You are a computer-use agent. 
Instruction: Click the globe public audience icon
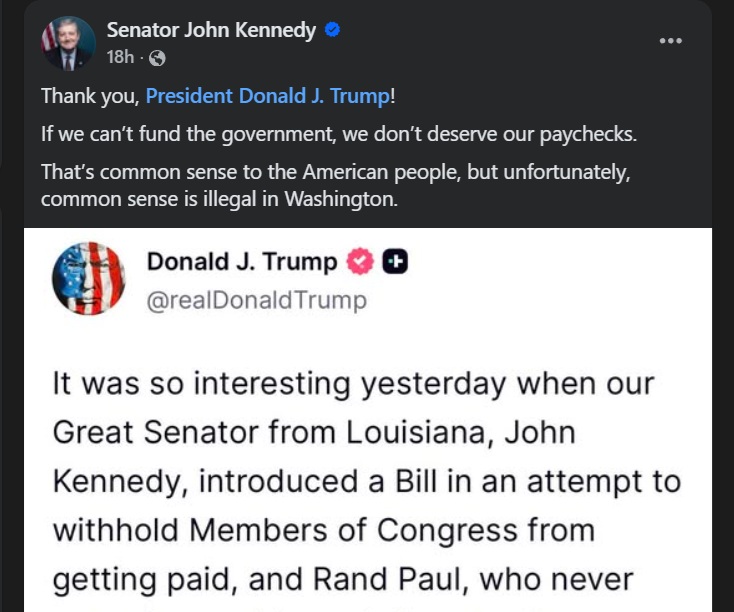point(157,59)
